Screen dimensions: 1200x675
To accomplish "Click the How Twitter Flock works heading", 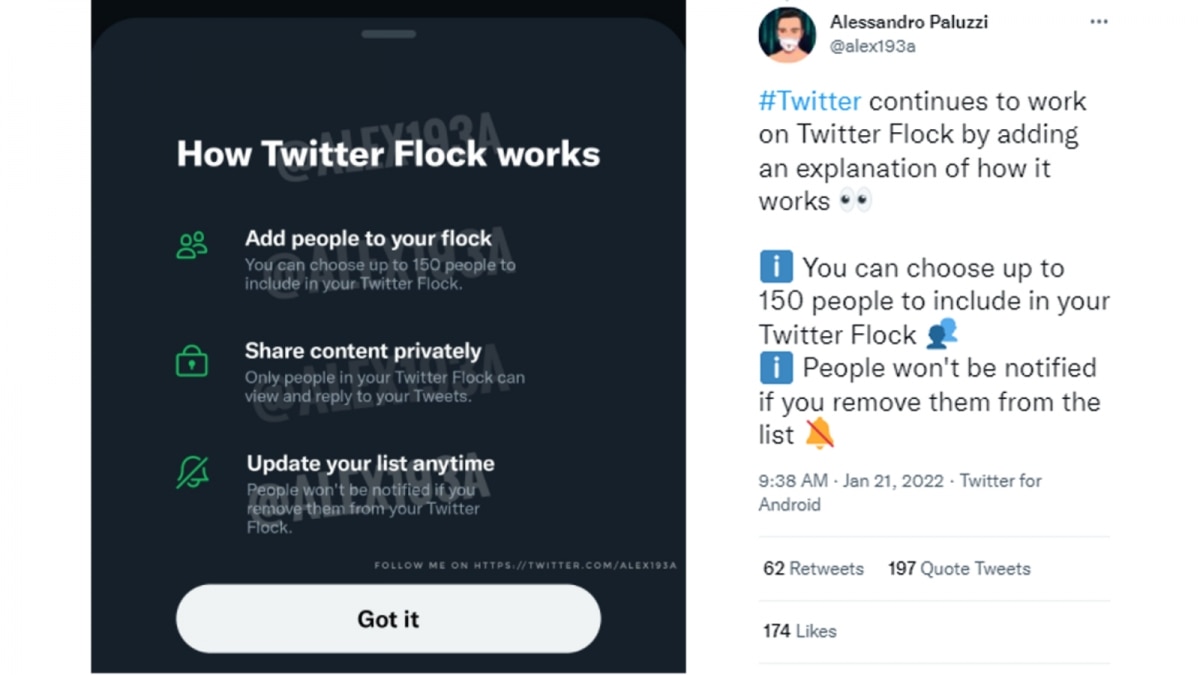I will tap(388, 154).
